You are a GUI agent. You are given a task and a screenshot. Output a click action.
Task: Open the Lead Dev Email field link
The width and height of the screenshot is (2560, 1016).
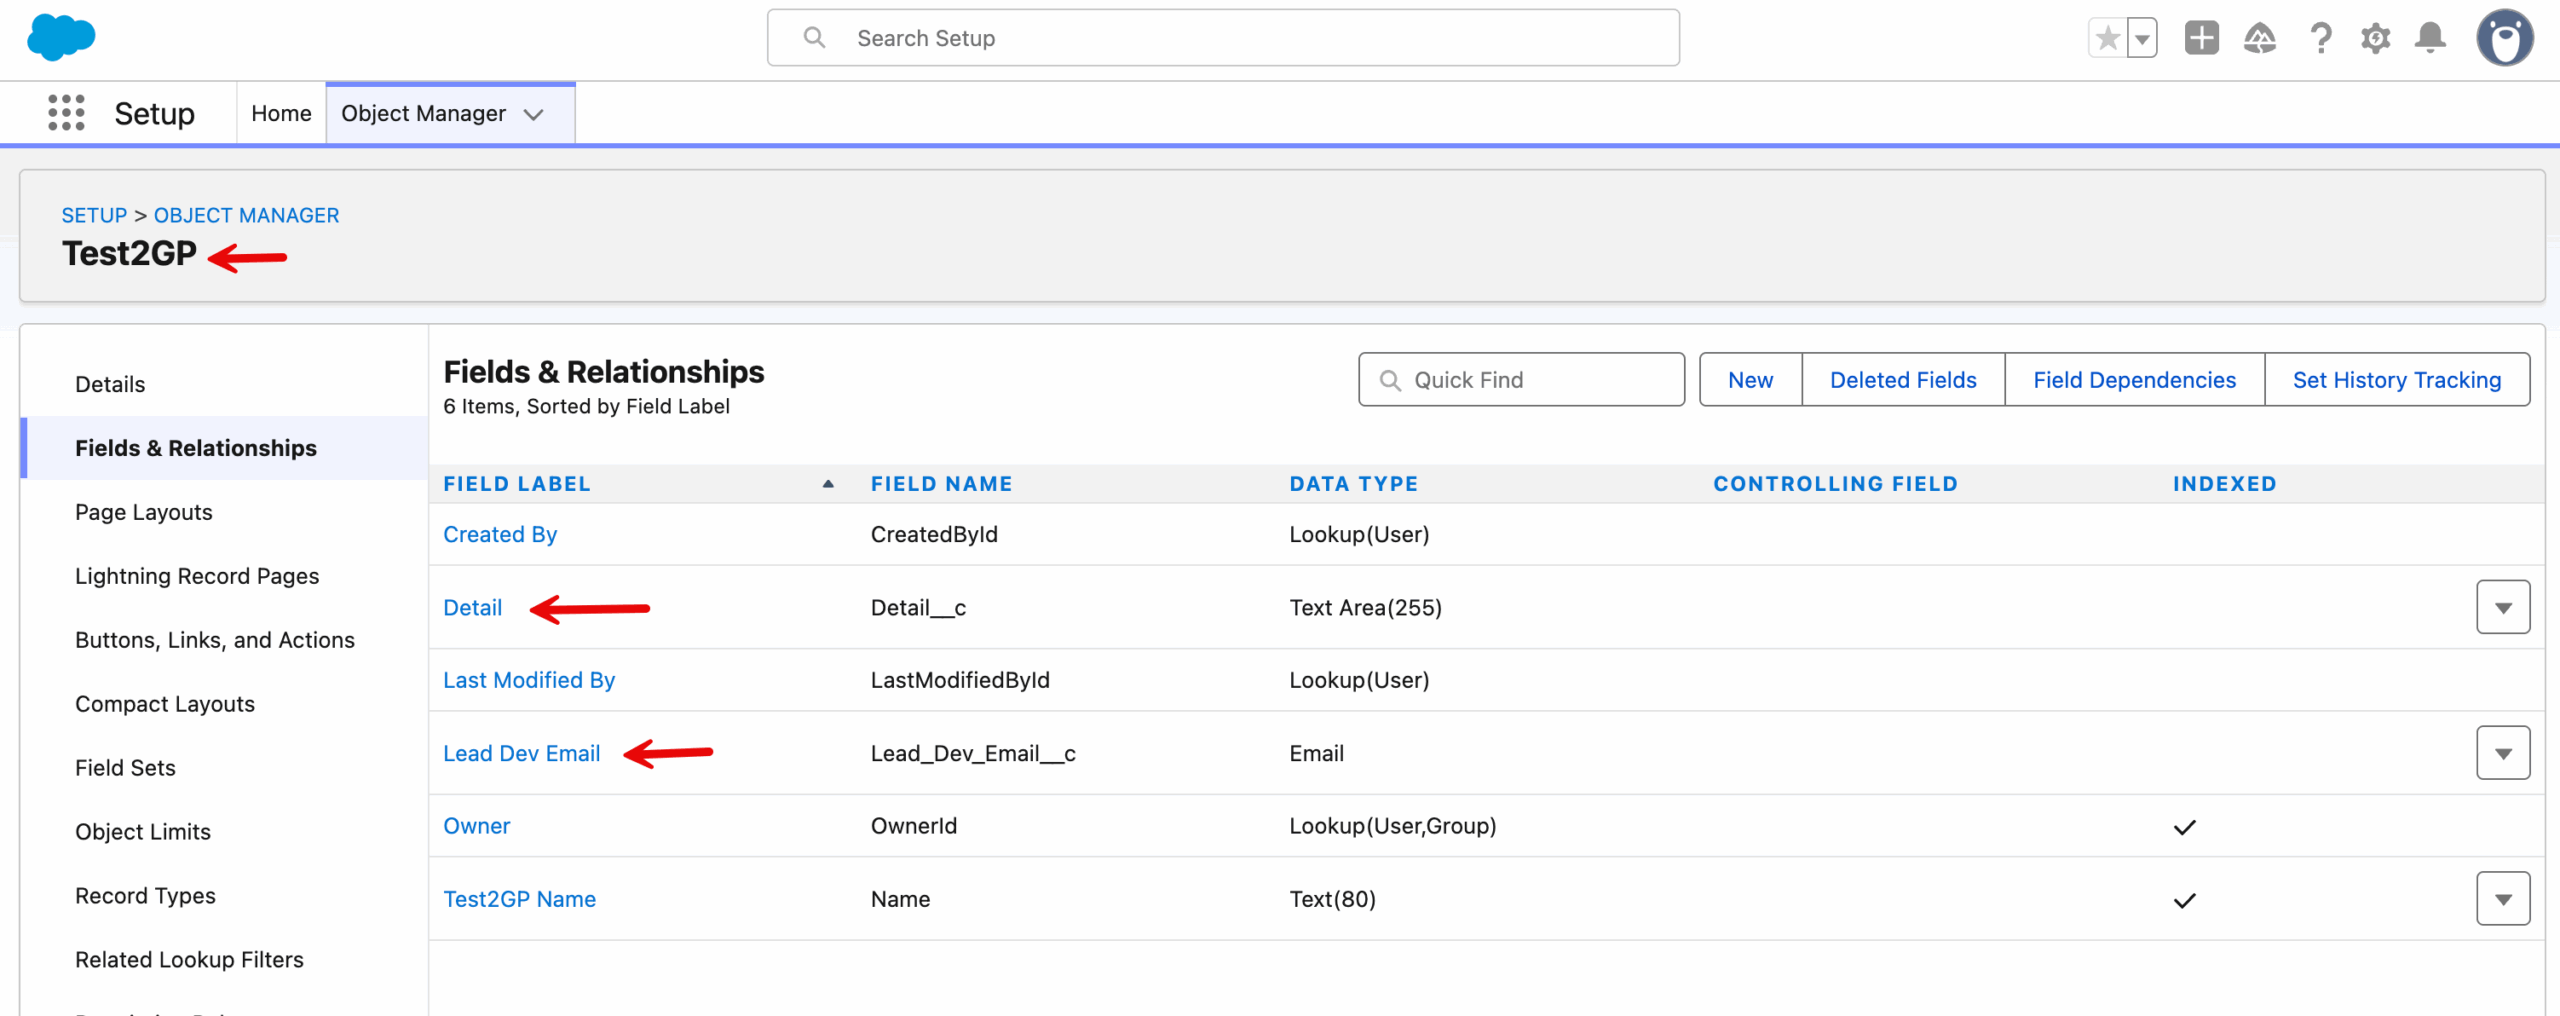[521, 753]
